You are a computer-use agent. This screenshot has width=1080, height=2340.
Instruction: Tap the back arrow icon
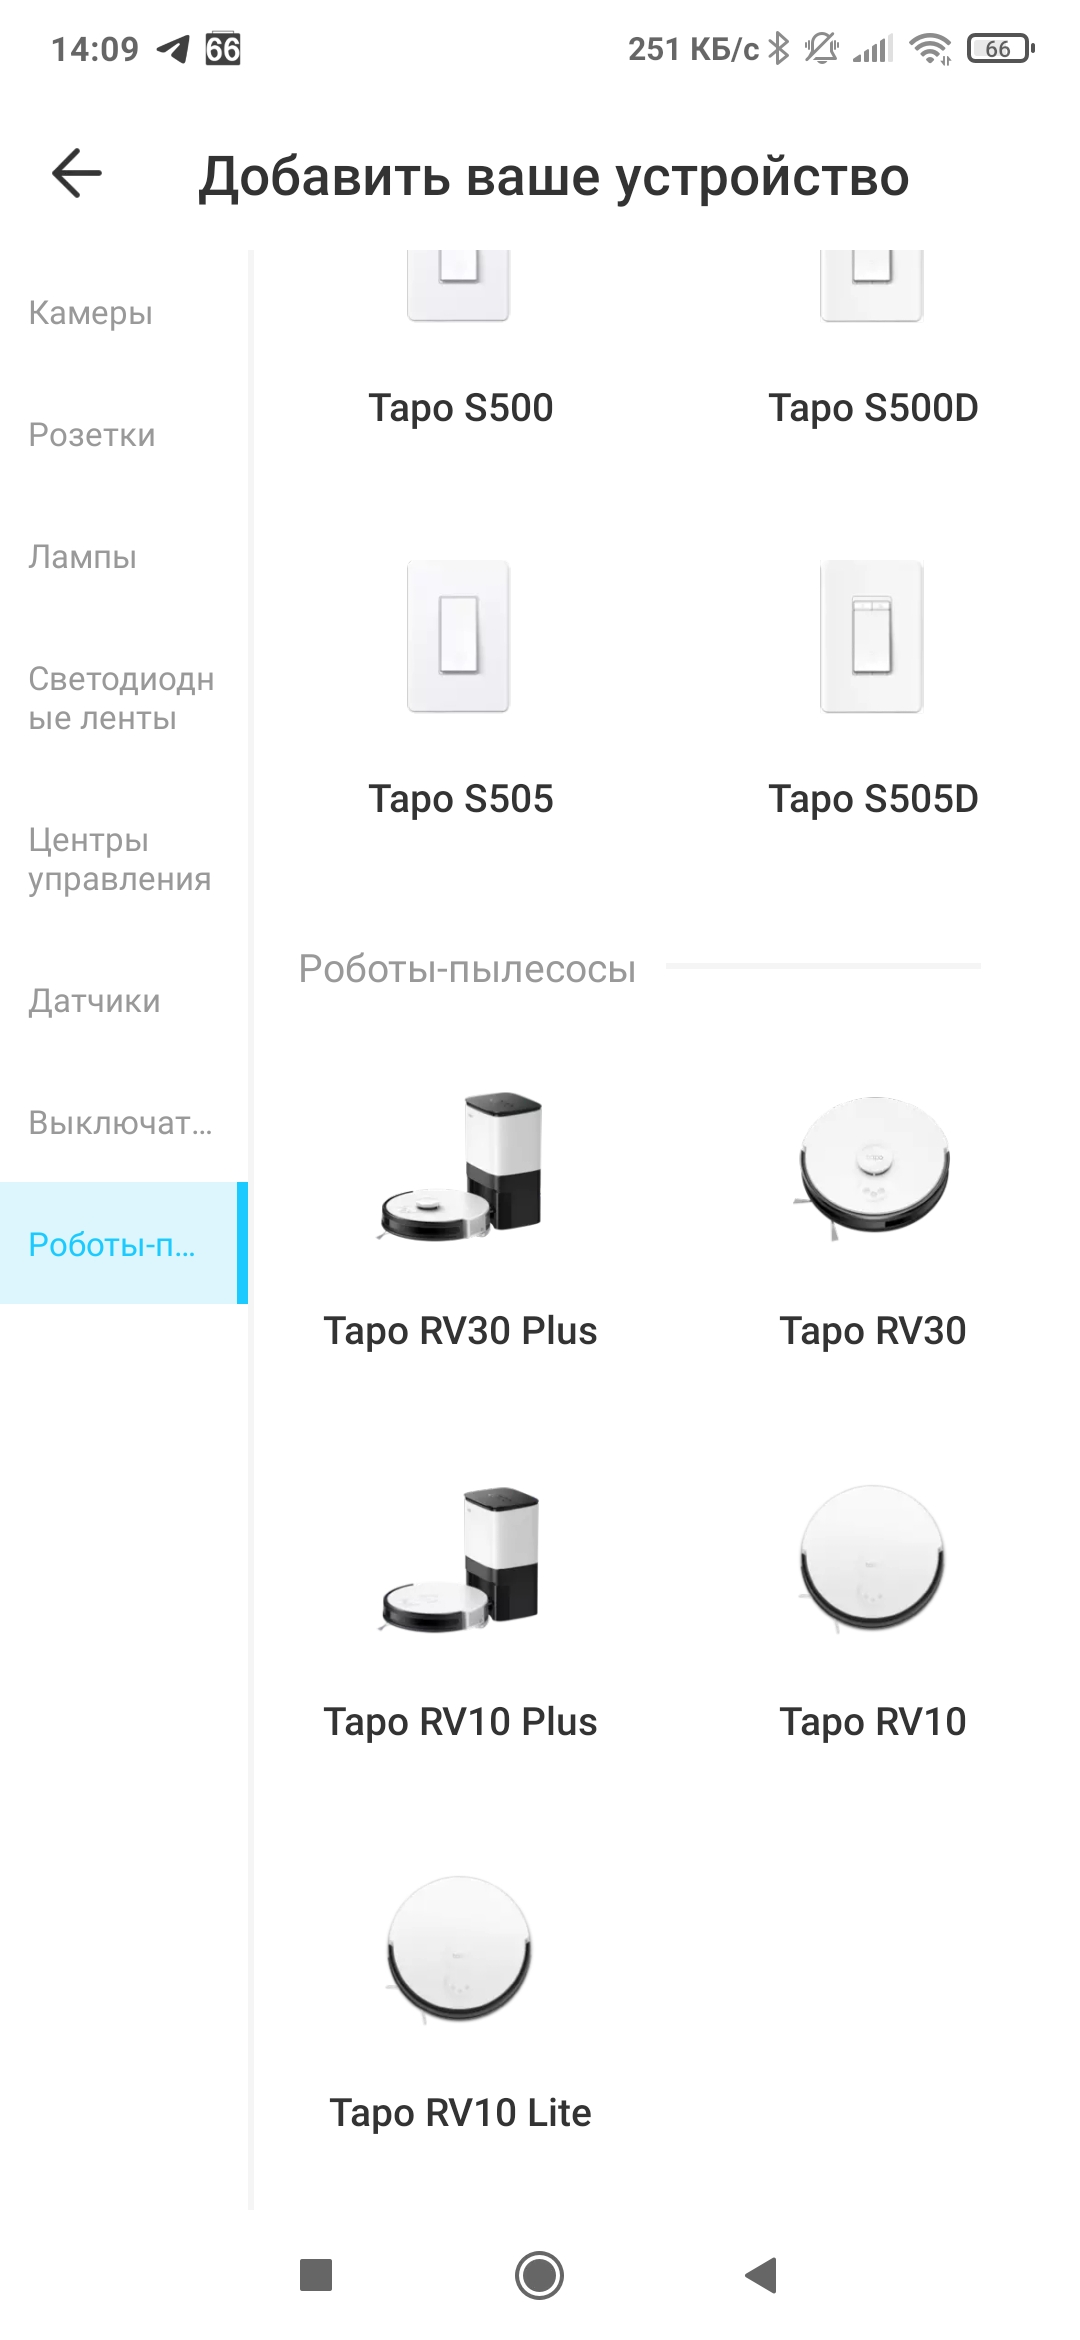click(77, 174)
